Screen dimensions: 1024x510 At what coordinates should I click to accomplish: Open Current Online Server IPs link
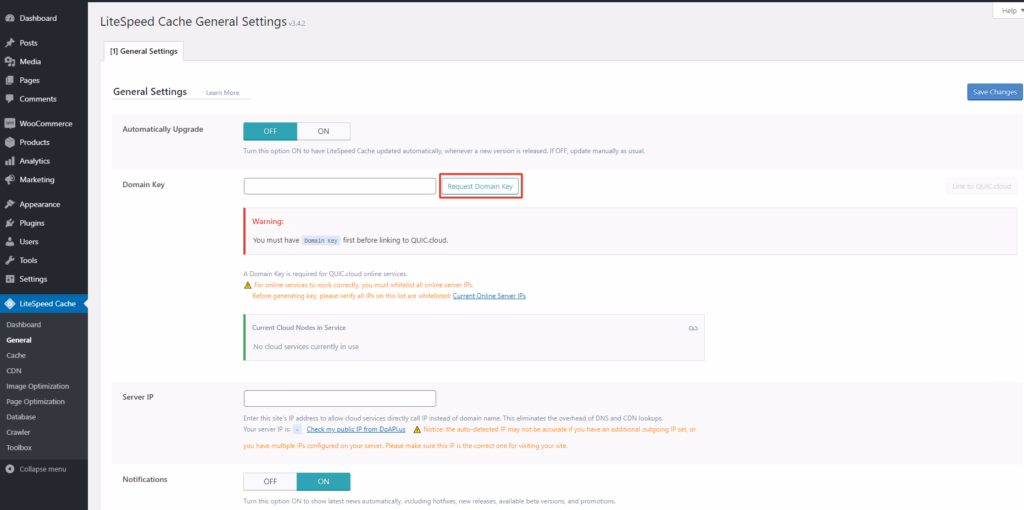(489, 296)
